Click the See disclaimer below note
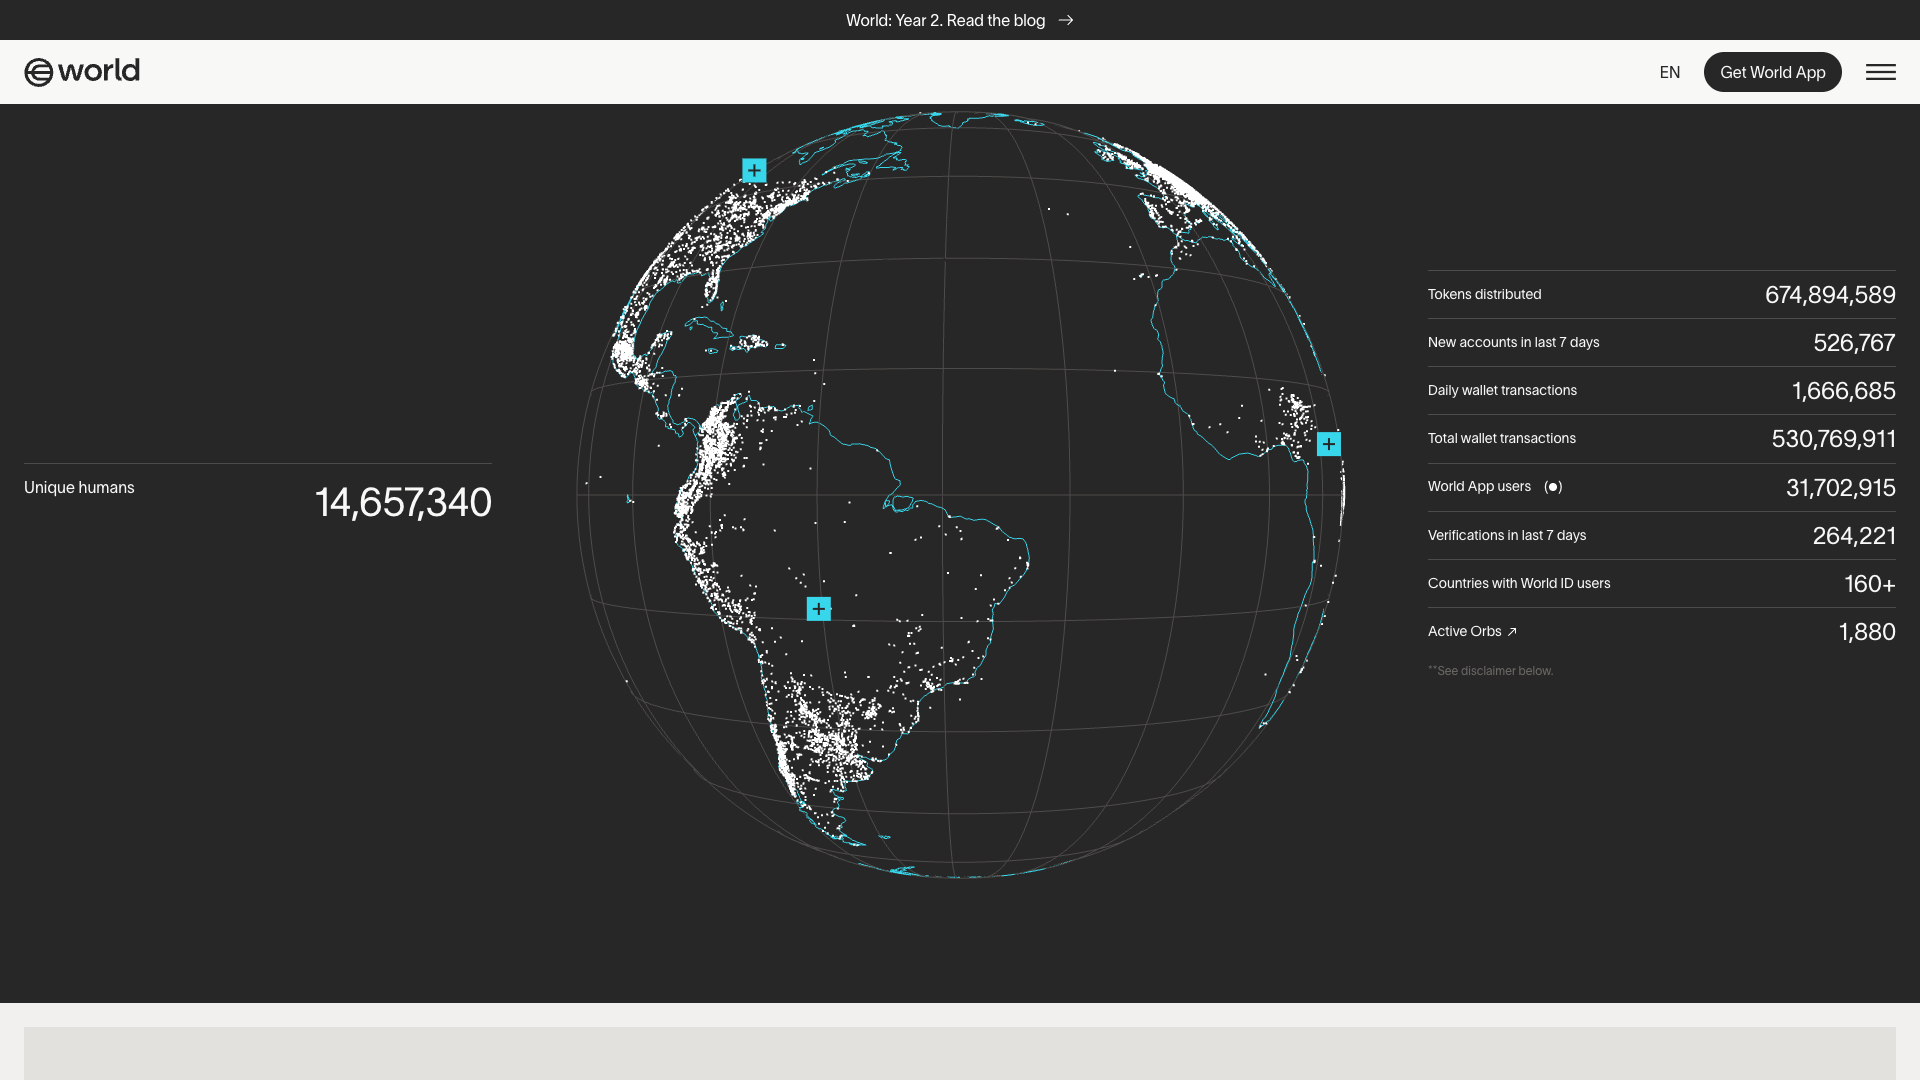The height and width of the screenshot is (1080, 1920). 1490,671
